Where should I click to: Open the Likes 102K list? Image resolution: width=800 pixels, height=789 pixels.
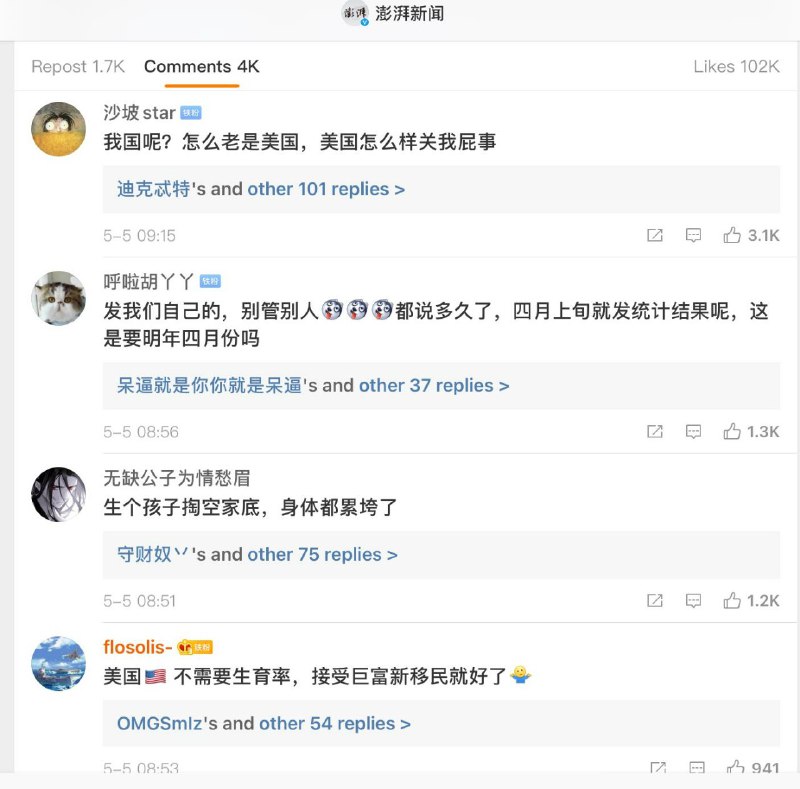click(x=736, y=67)
